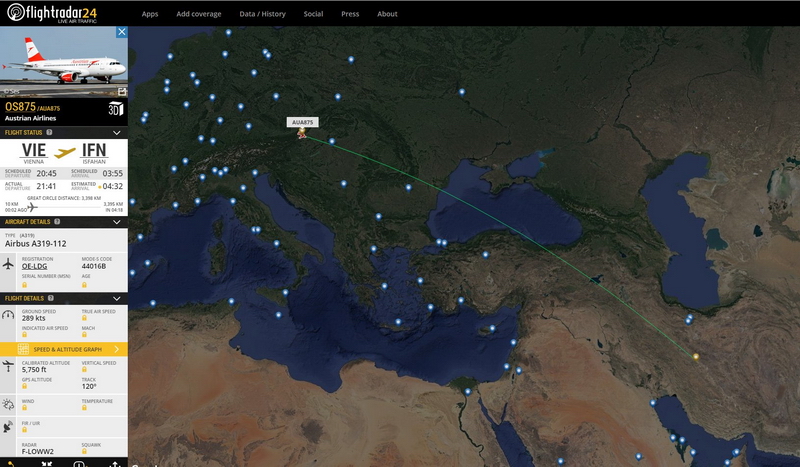
Task: Click the lock under True Air Speed
Action: 84,318
